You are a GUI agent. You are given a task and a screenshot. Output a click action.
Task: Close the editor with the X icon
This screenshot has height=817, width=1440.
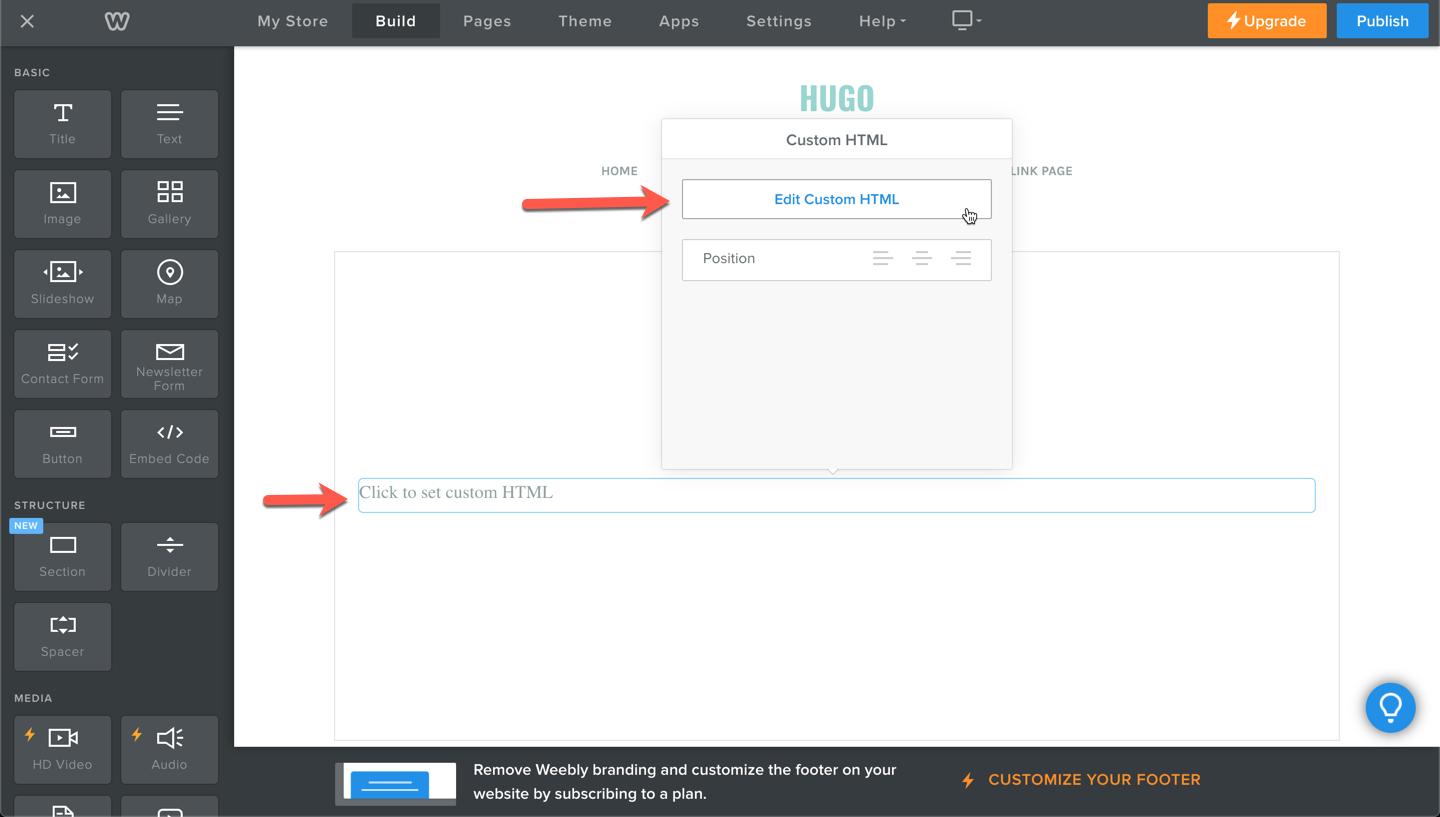(27, 21)
